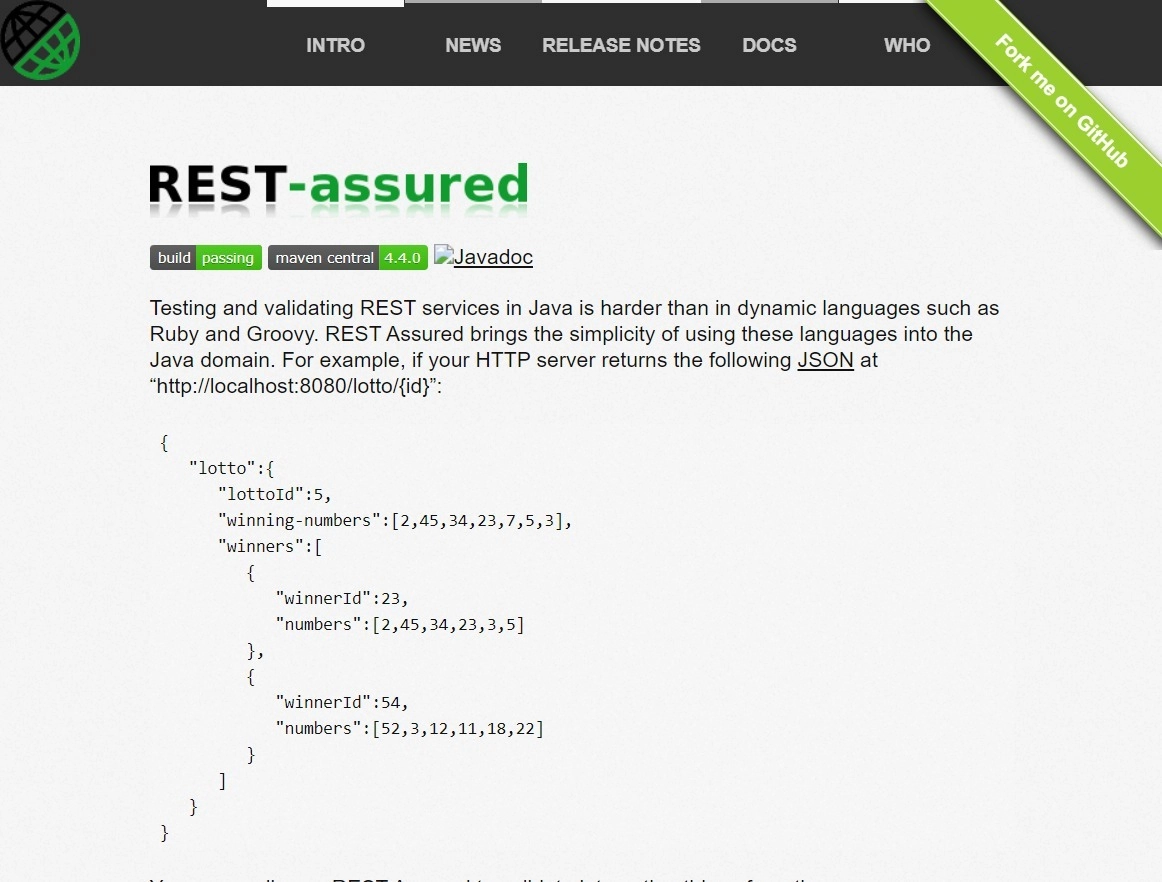The height and width of the screenshot is (882, 1162).
Task: Switch to the DOCS tab
Action: (x=769, y=45)
